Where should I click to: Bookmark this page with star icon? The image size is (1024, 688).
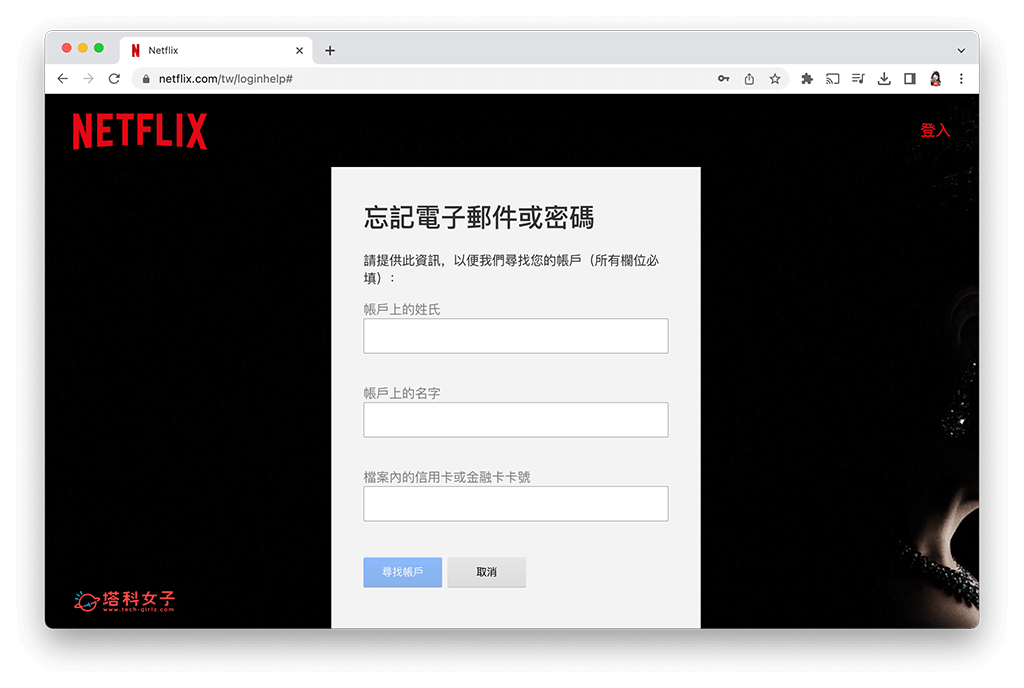(x=775, y=79)
